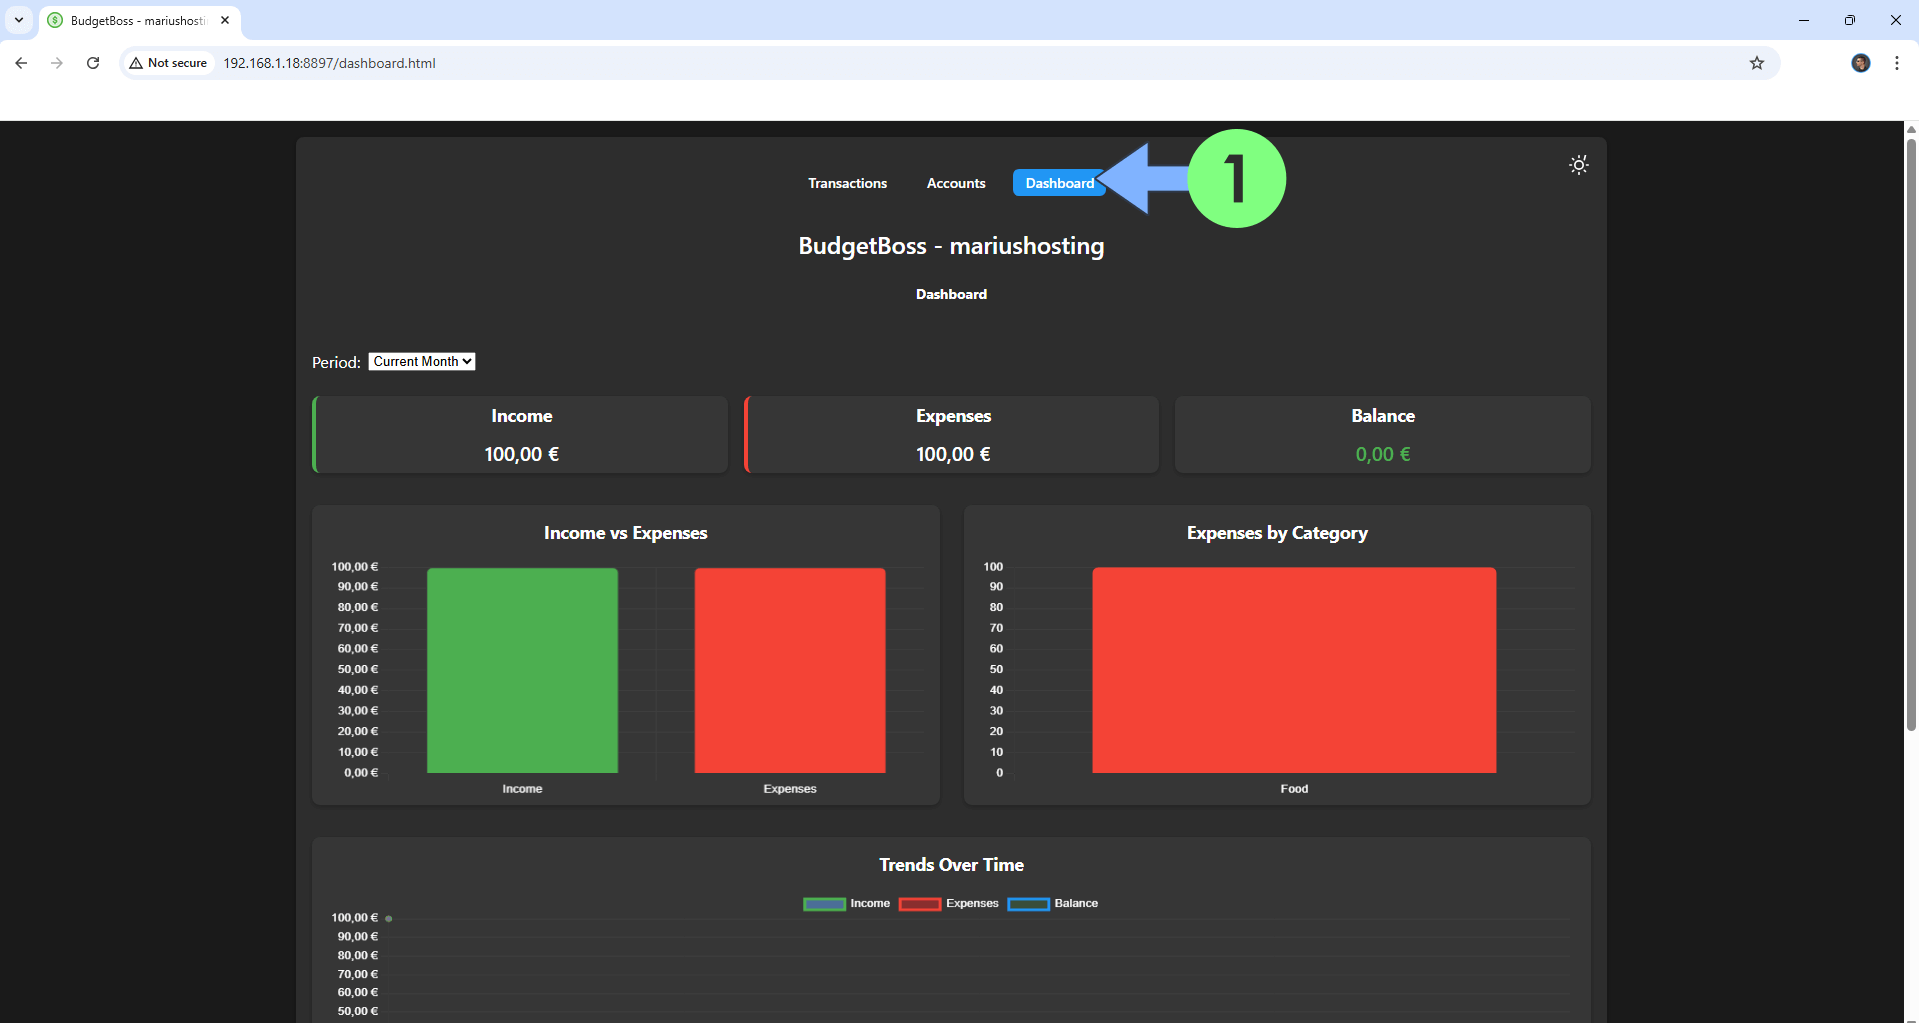Click the red Food category bar
Image resolution: width=1919 pixels, height=1023 pixels.
click(1294, 670)
